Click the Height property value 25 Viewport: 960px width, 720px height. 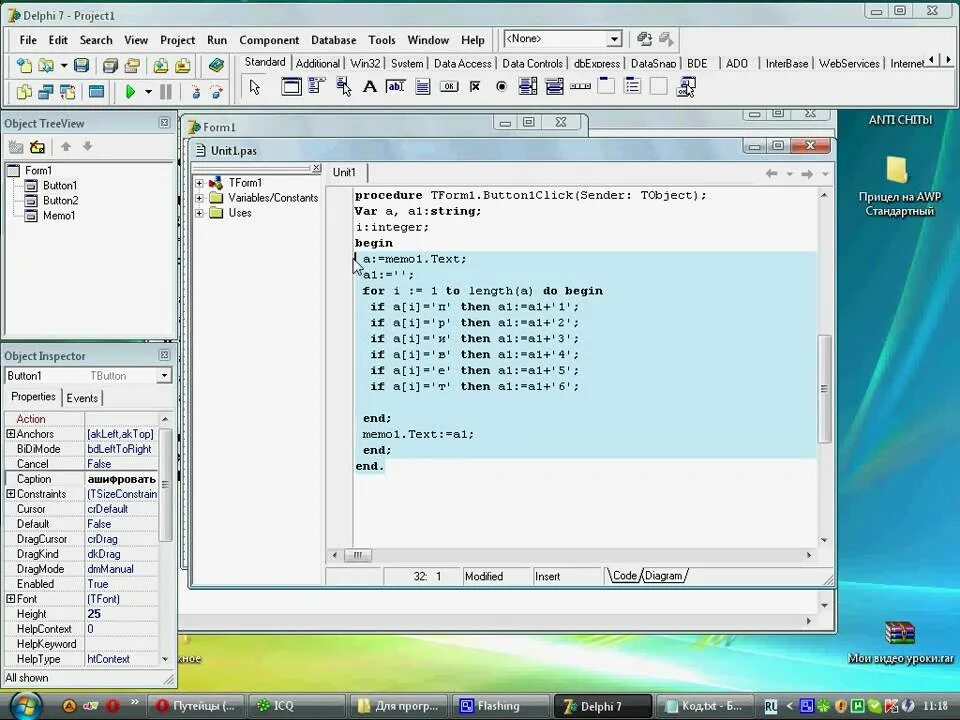click(x=121, y=614)
